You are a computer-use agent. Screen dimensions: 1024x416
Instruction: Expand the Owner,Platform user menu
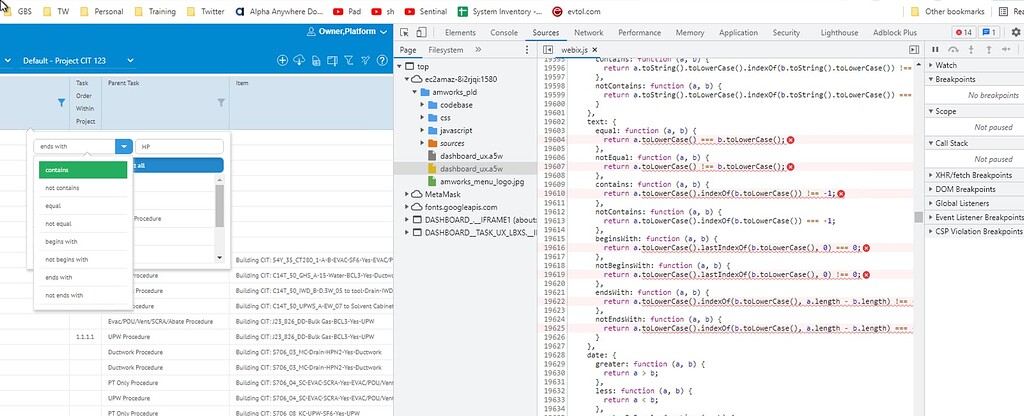coord(383,32)
